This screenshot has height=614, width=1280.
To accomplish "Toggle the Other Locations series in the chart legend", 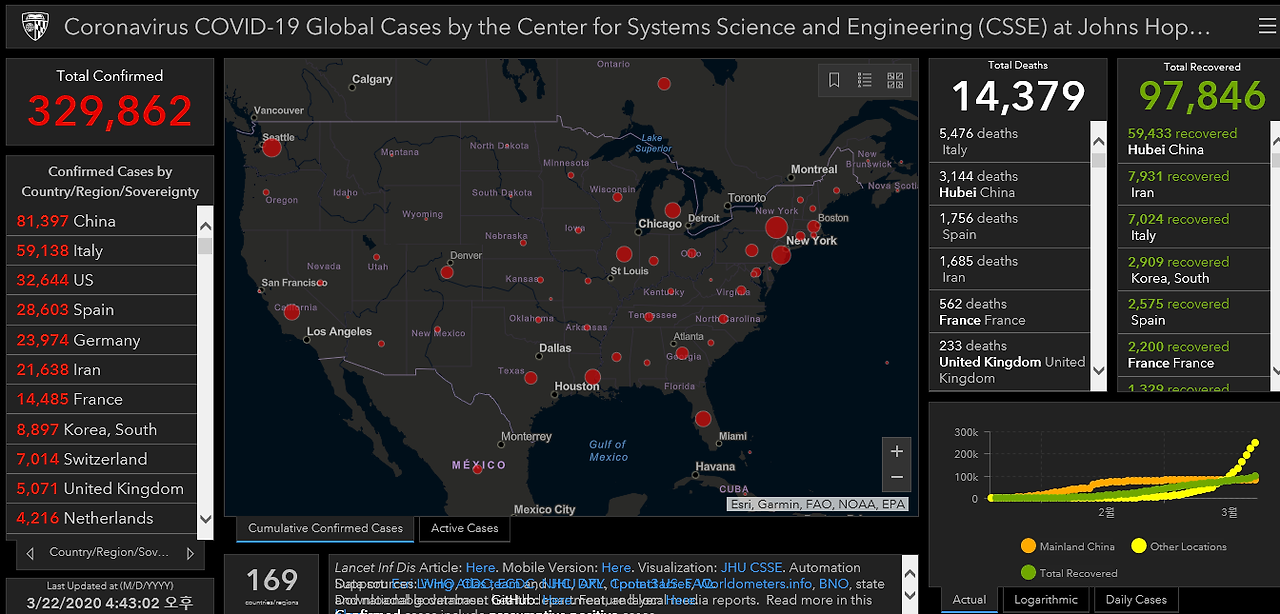I will coord(1178,546).
